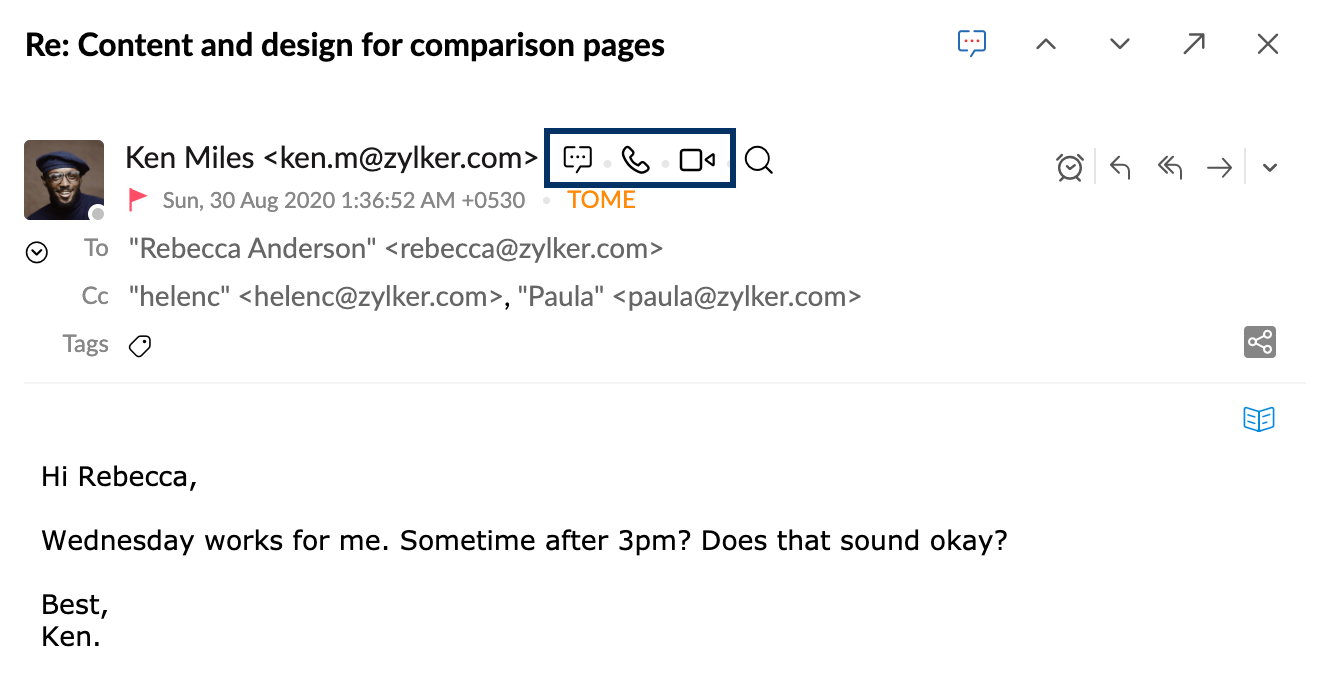Toggle the red flag on this email

[x=138, y=199]
